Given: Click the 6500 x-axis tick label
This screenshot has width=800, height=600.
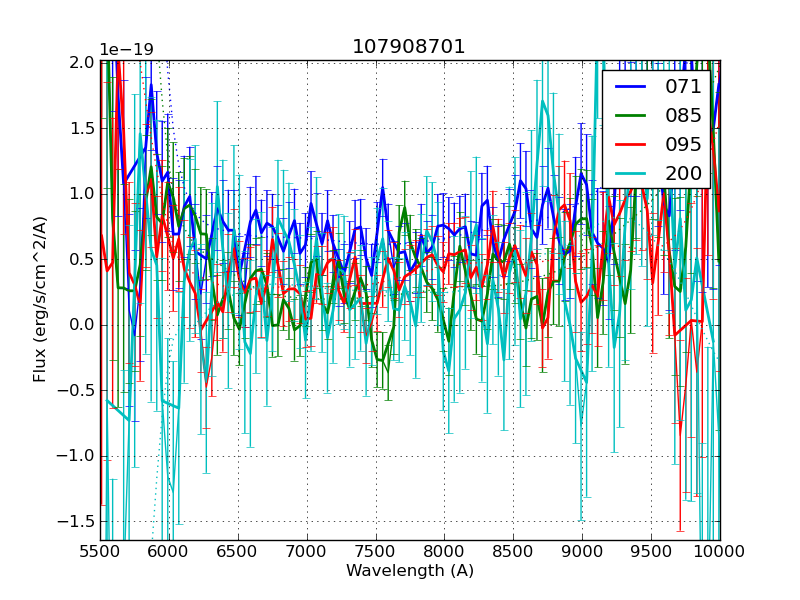Looking at the screenshot, I should [x=237, y=552].
